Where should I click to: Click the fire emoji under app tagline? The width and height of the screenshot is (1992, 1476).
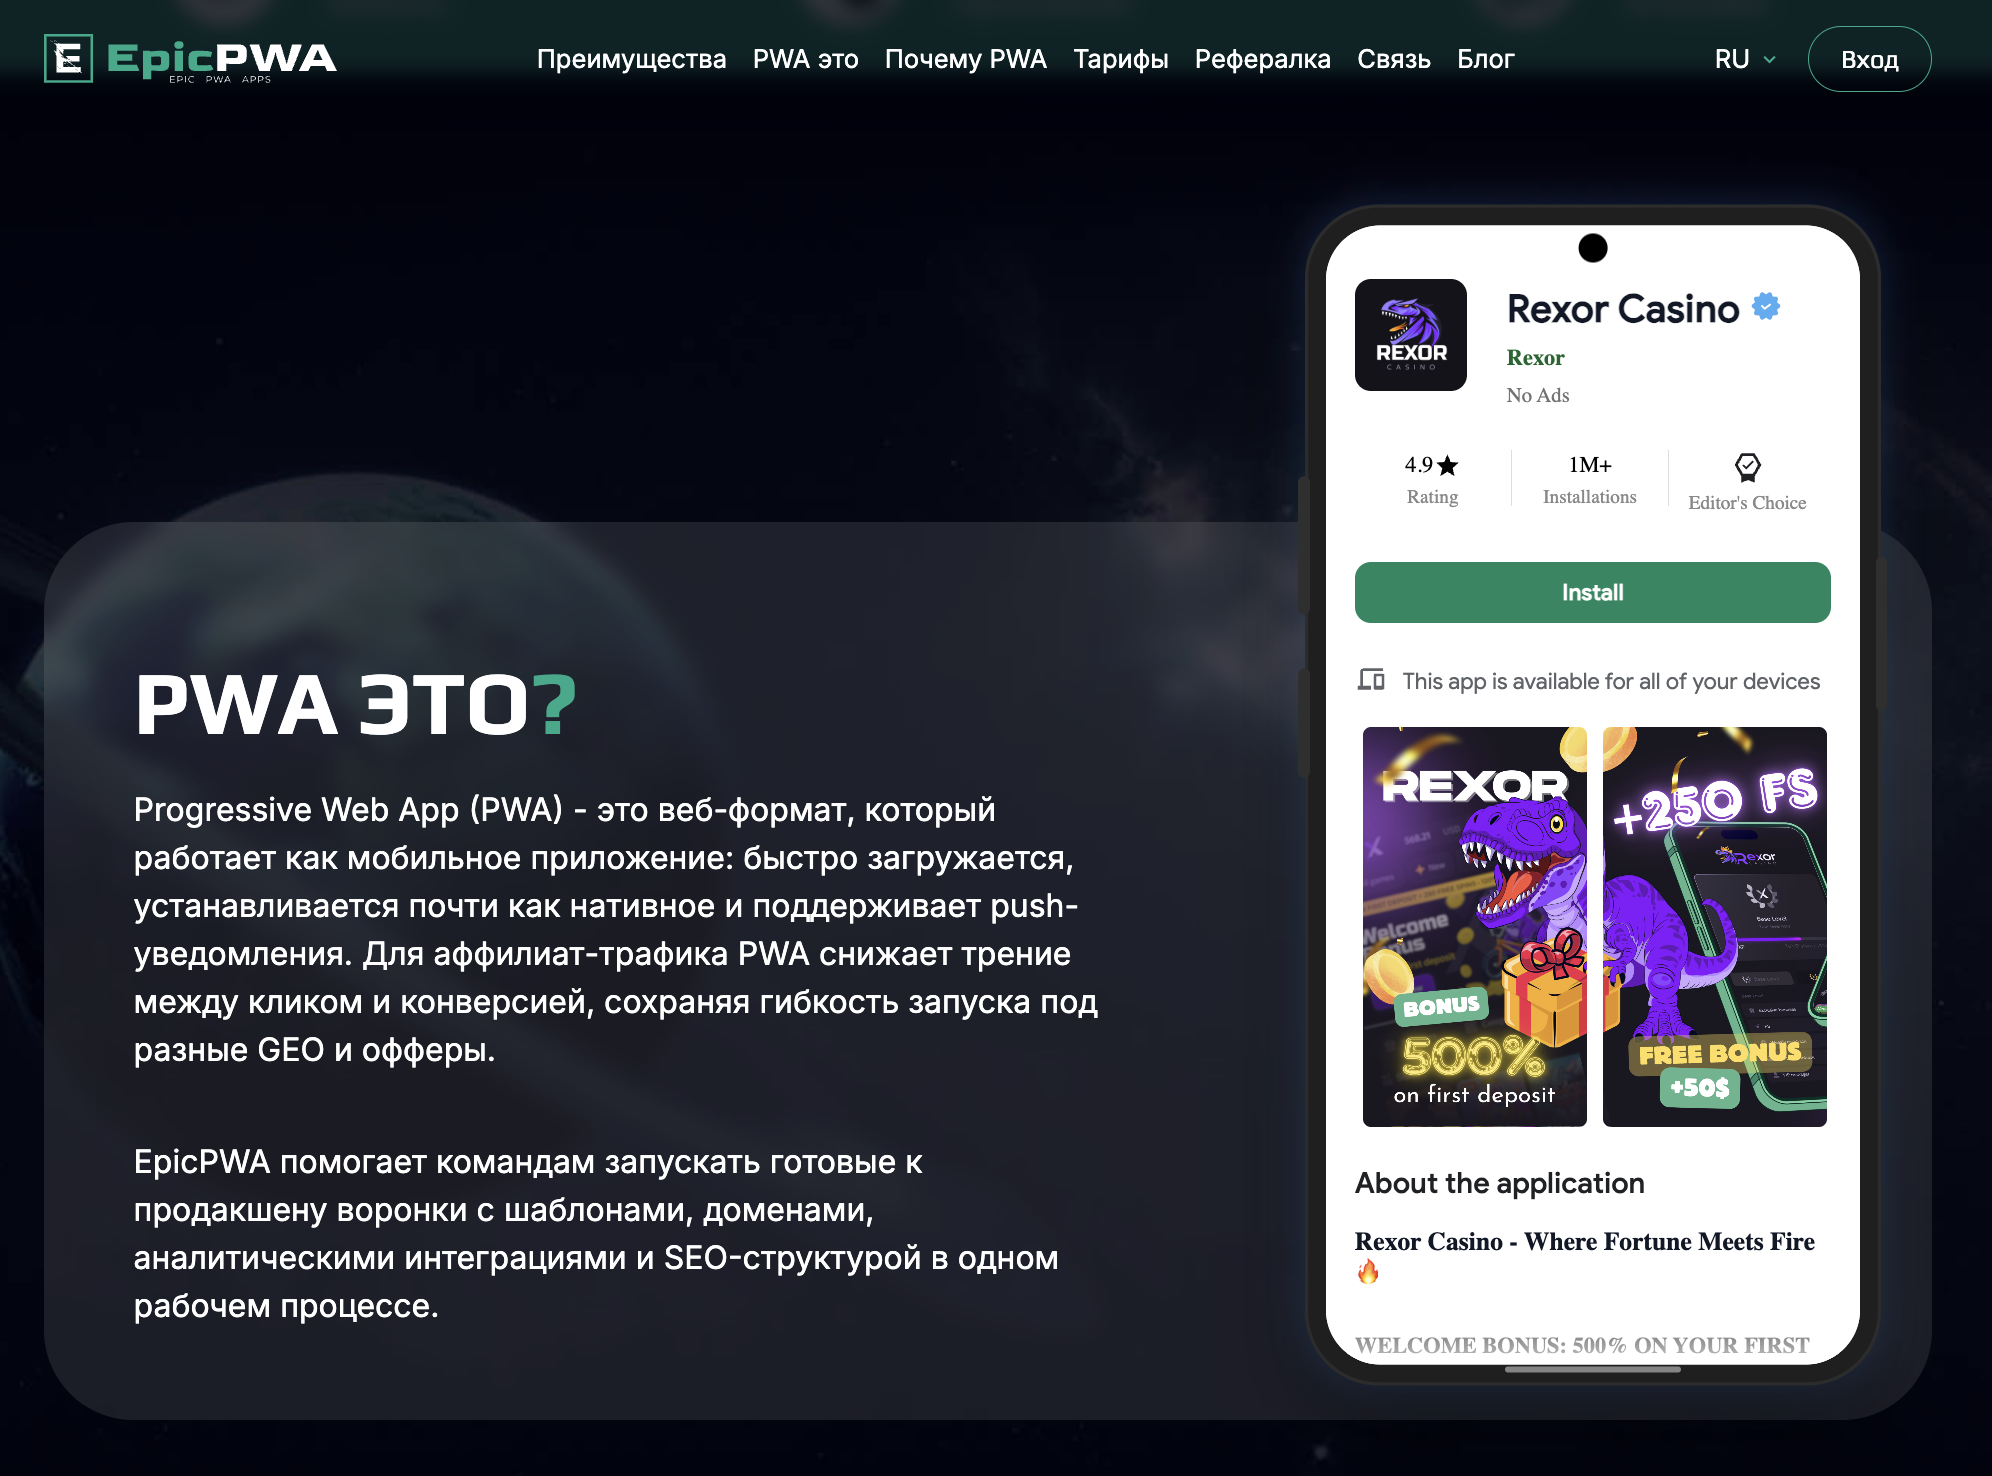tap(1368, 1271)
